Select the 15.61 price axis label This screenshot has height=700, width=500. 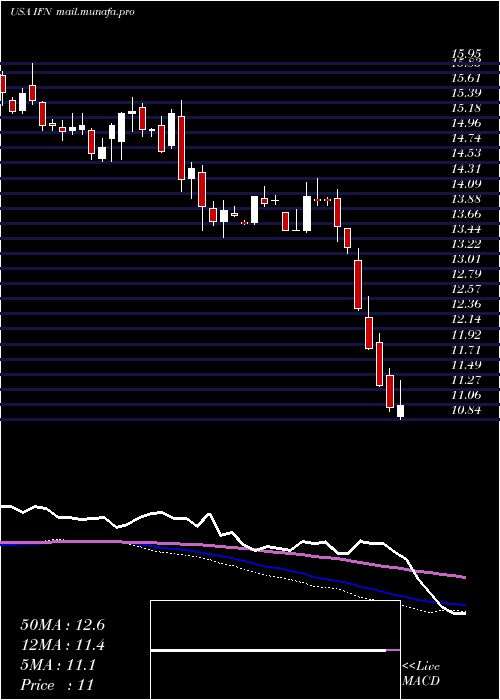point(466,78)
